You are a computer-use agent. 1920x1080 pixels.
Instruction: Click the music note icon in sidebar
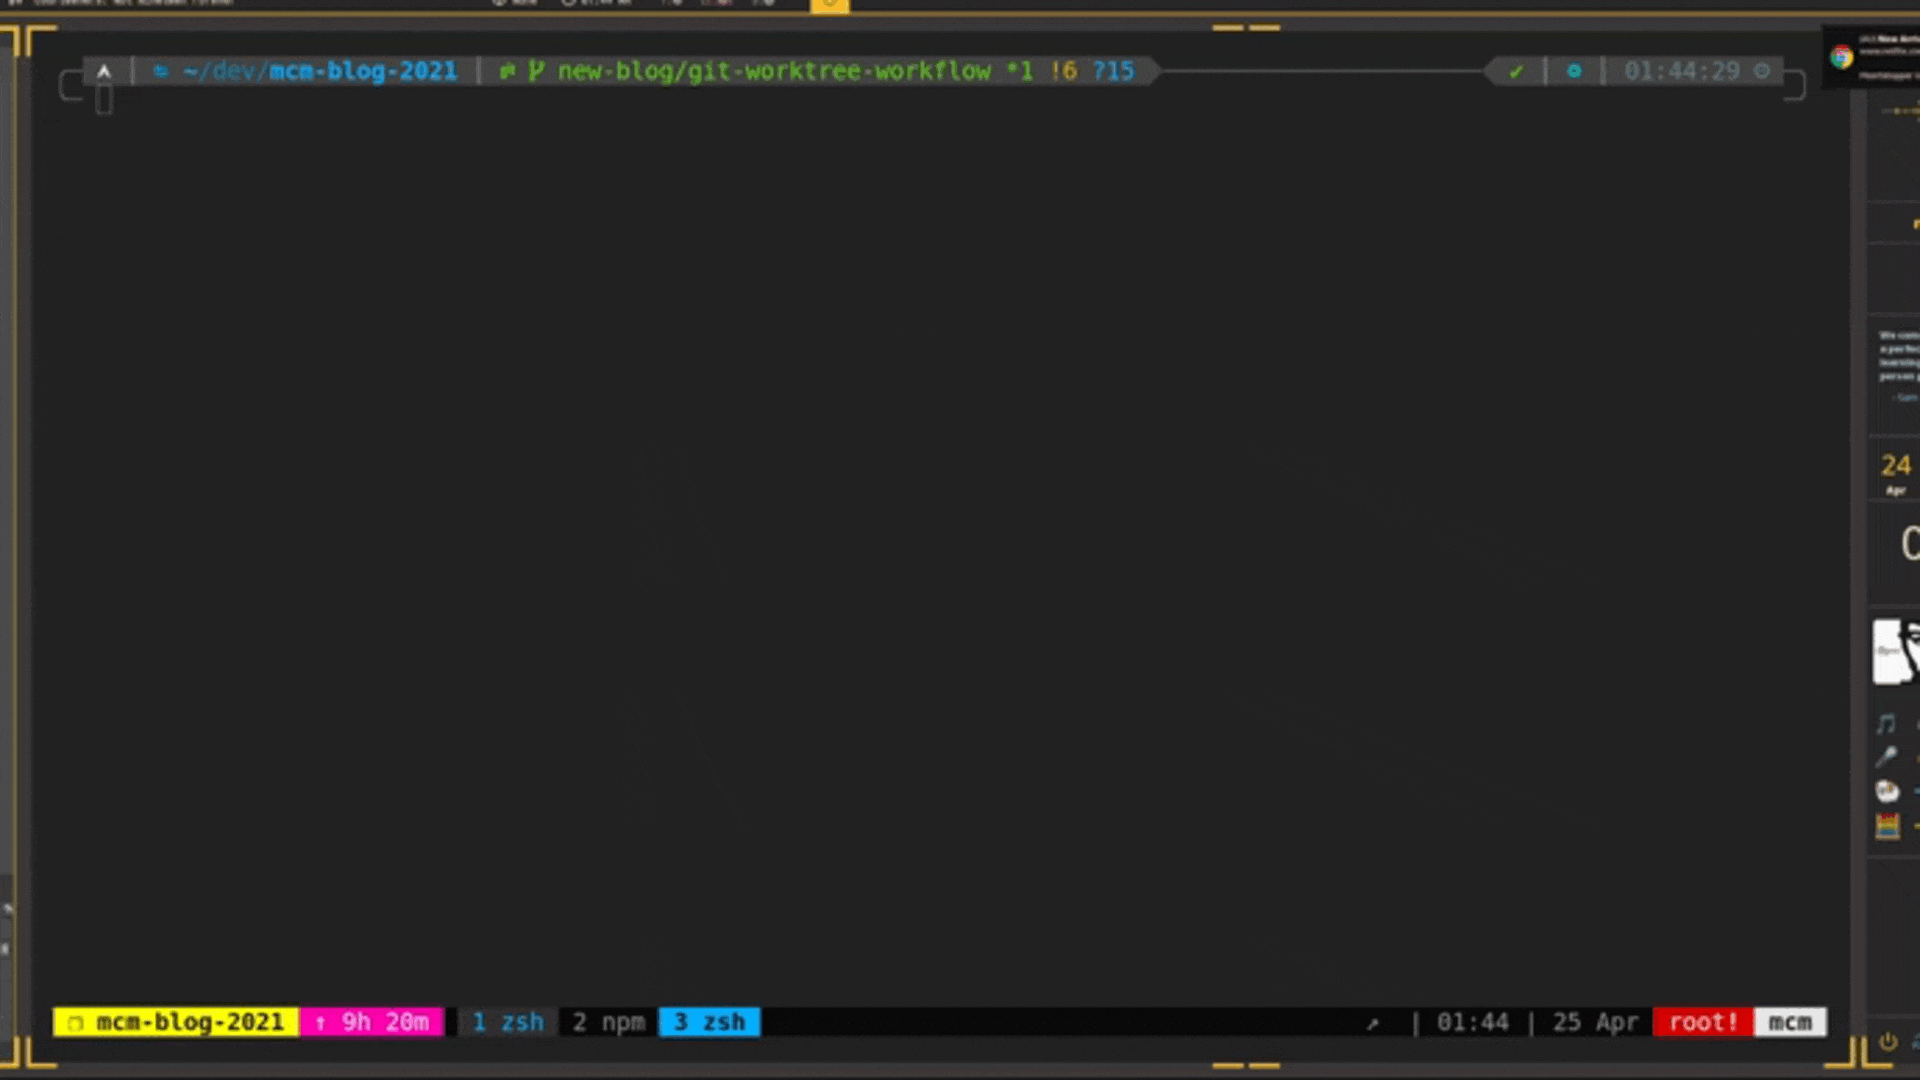click(1886, 723)
